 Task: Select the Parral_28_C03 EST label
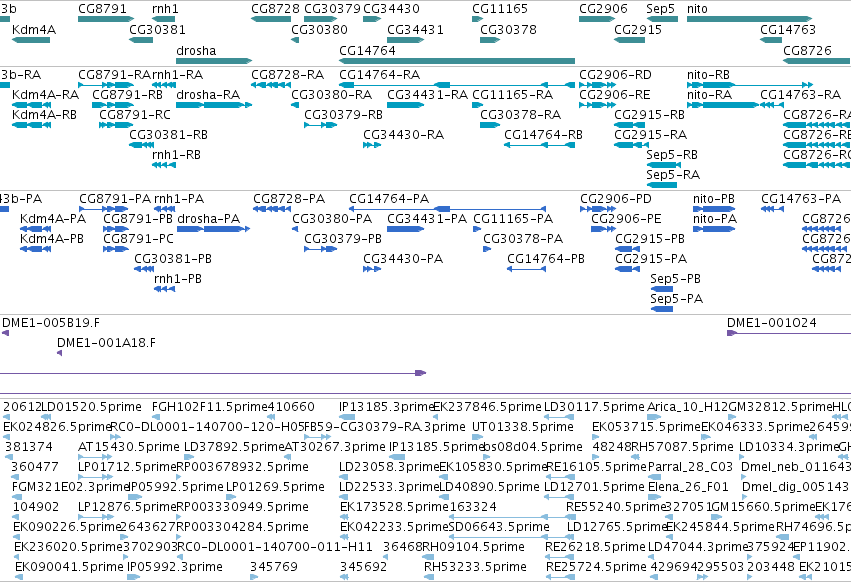click(x=690, y=467)
